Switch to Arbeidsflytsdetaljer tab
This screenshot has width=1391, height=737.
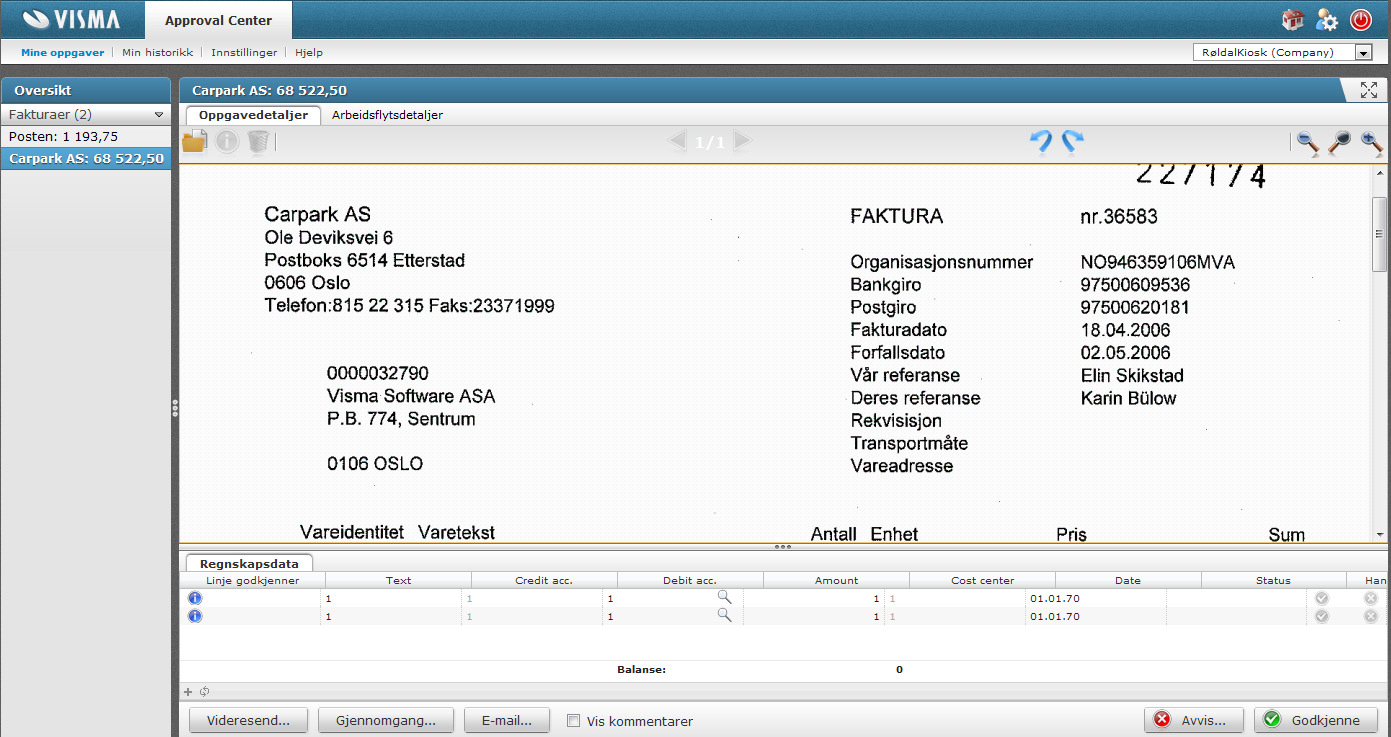click(x=387, y=115)
